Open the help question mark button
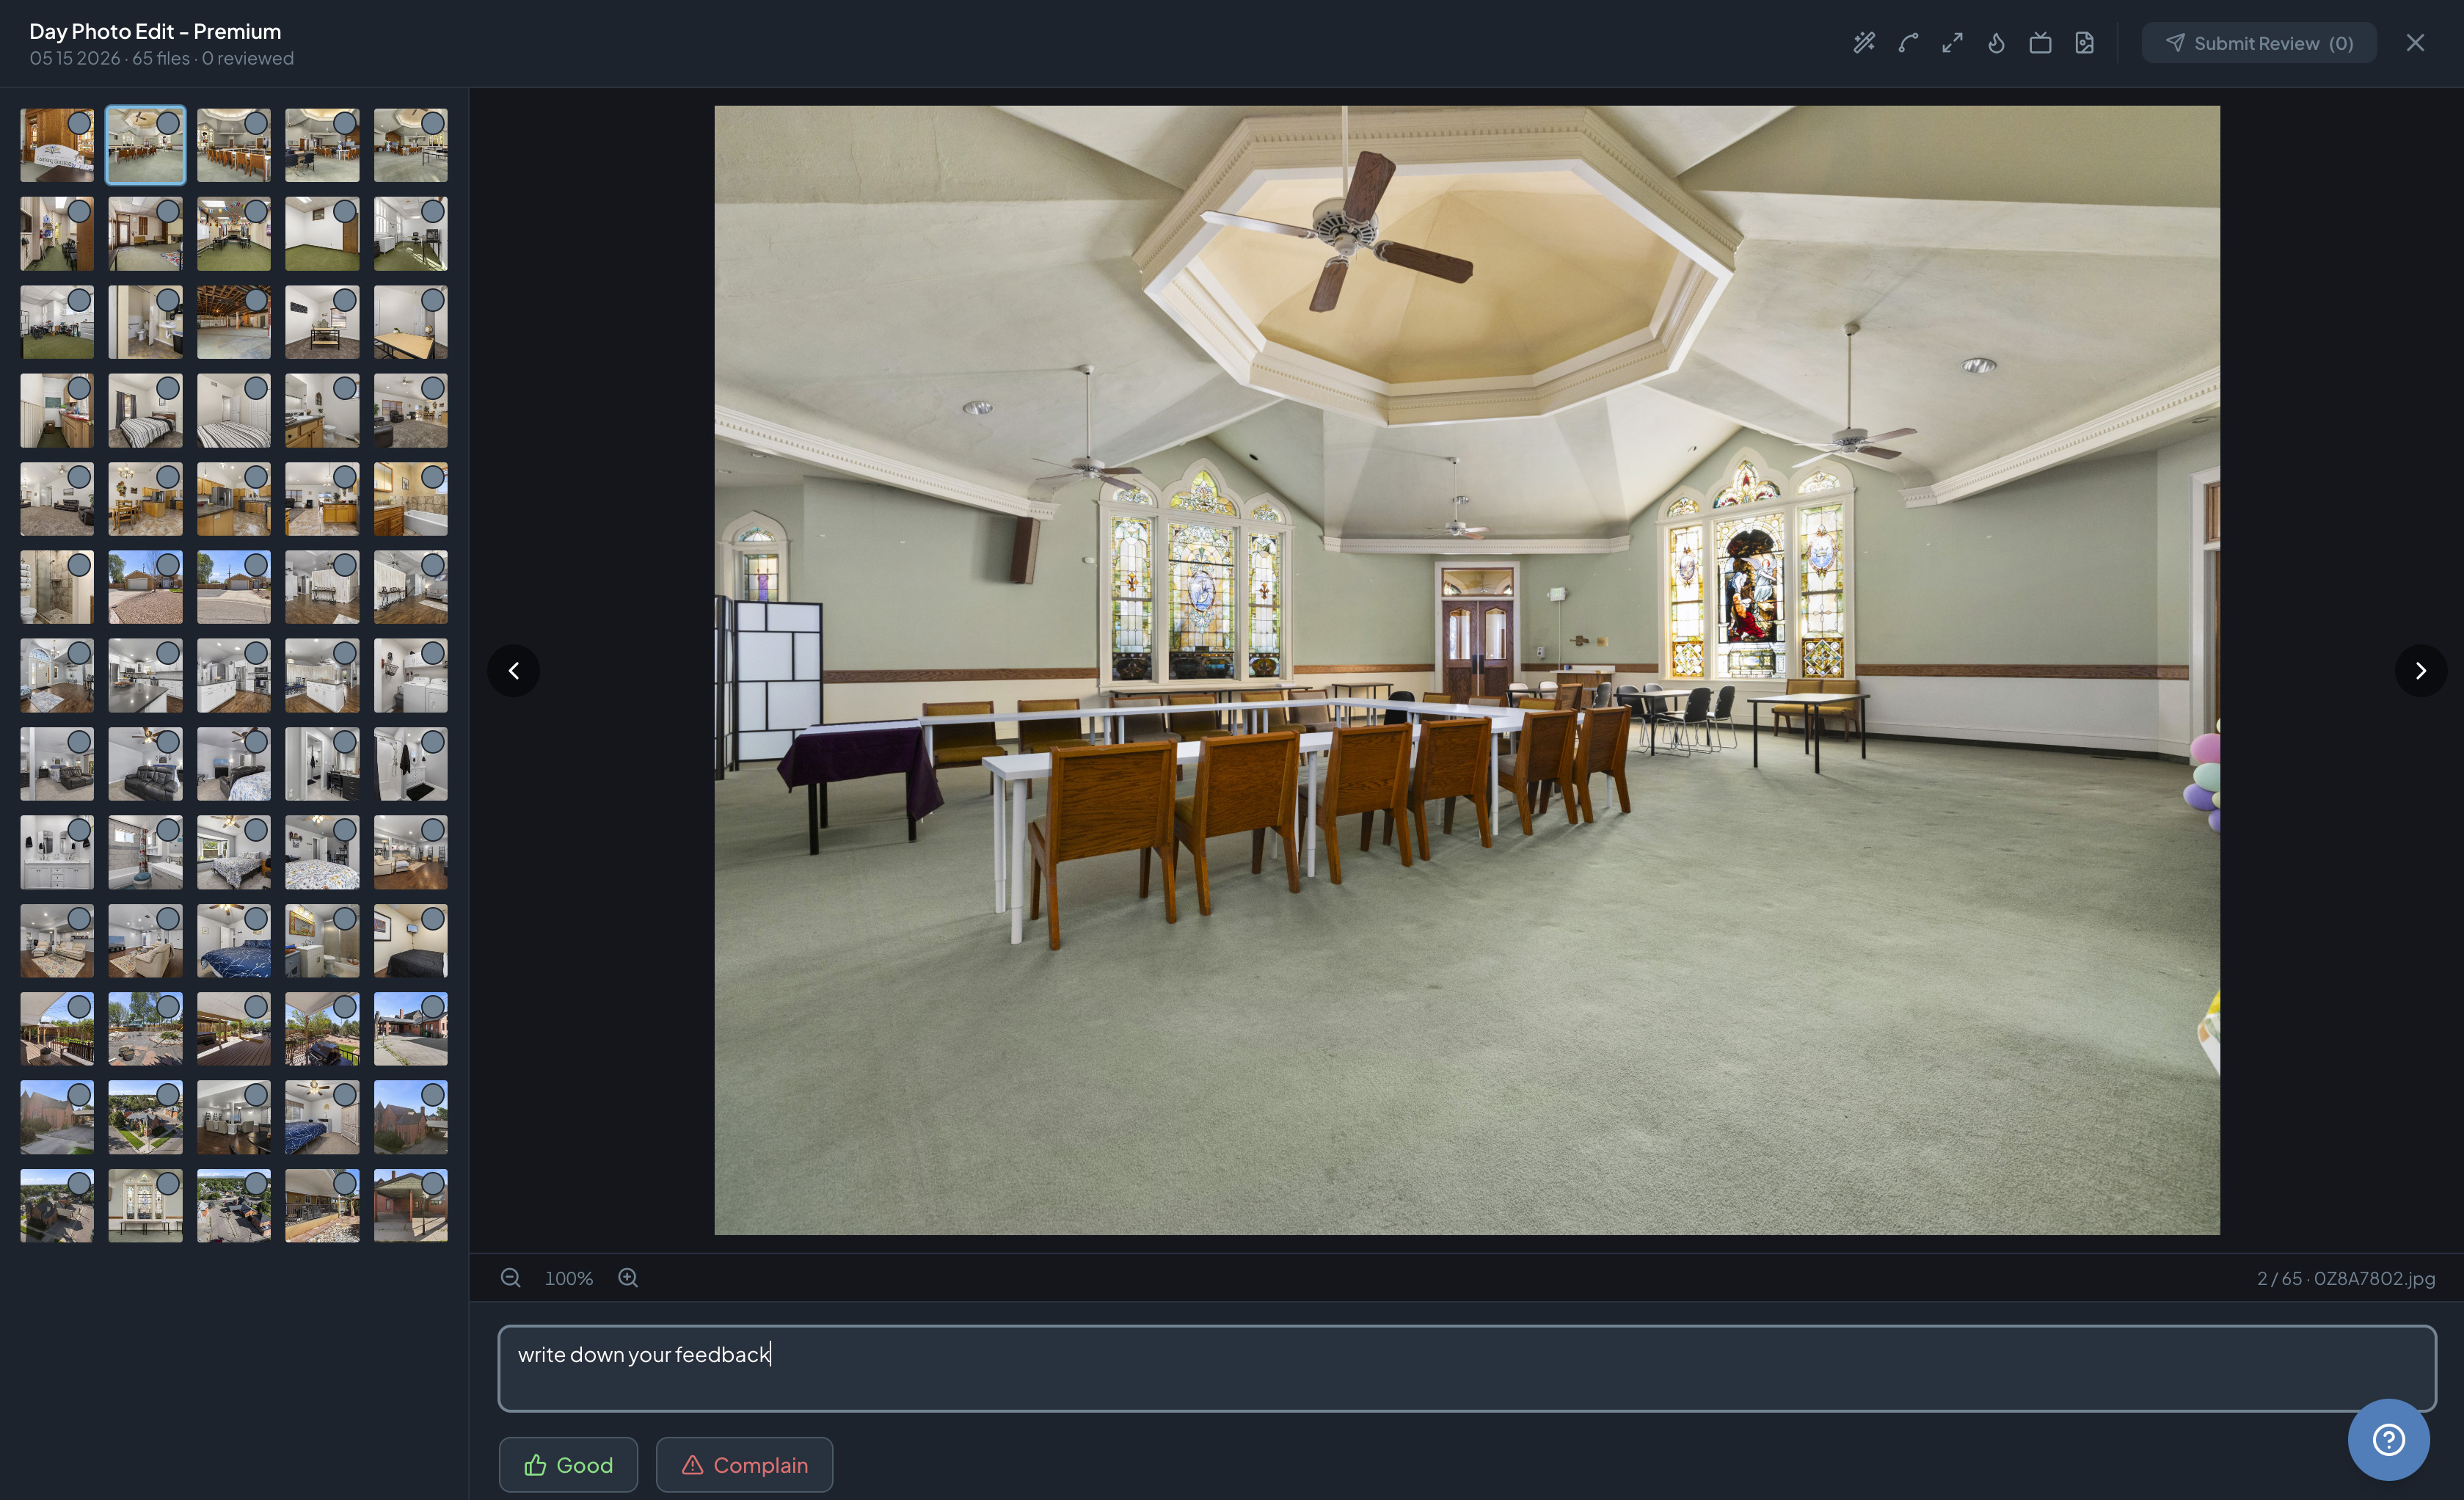Image resolution: width=2464 pixels, height=1500 pixels. (2389, 1440)
